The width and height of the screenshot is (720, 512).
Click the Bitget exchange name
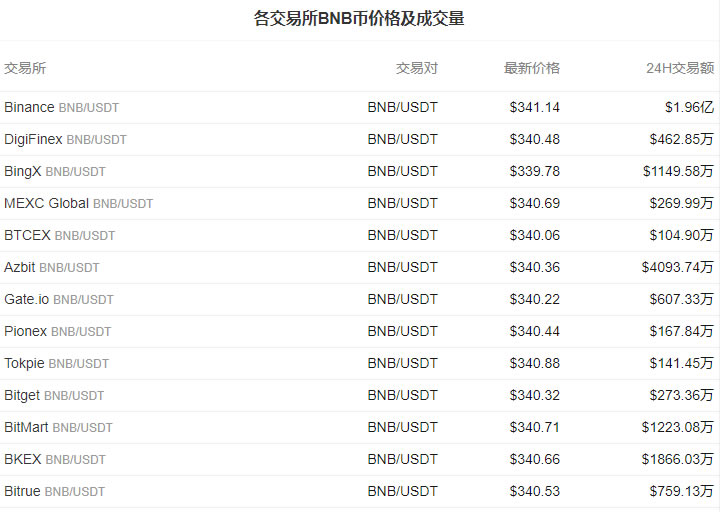coord(22,395)
